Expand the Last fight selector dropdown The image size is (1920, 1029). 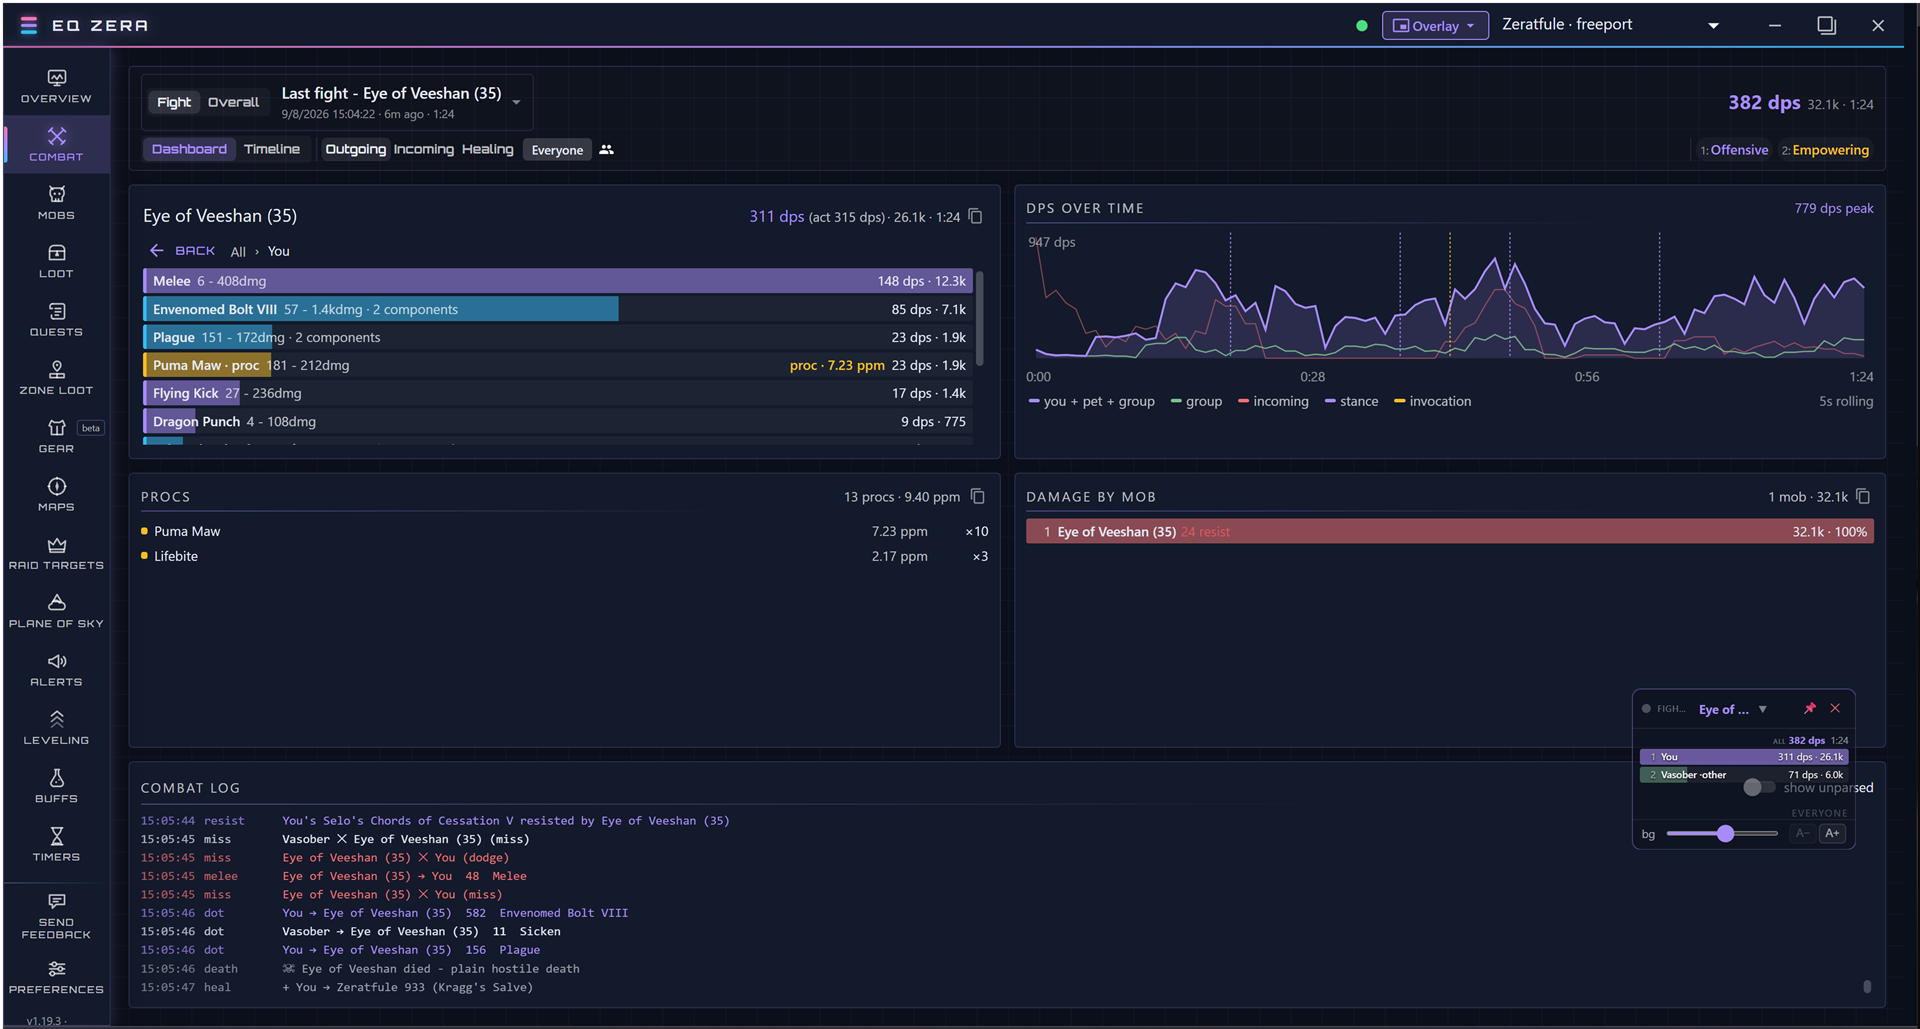coord(516,102)
